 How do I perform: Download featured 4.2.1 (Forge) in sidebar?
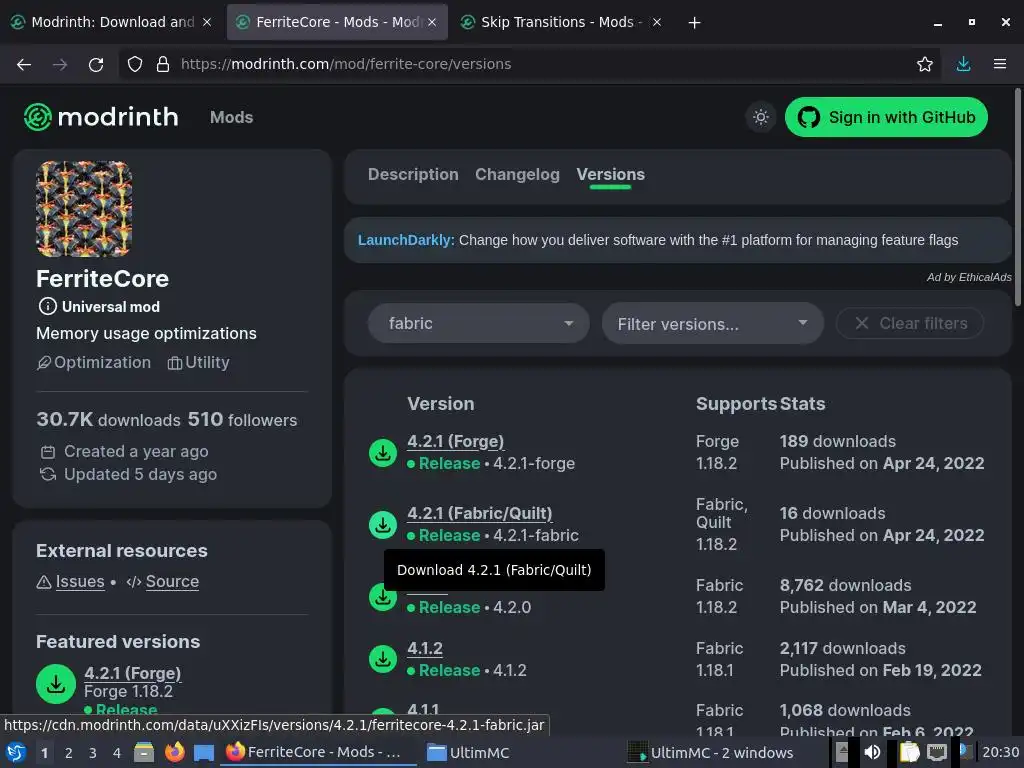pyautogui.click(x=56, y=684)
